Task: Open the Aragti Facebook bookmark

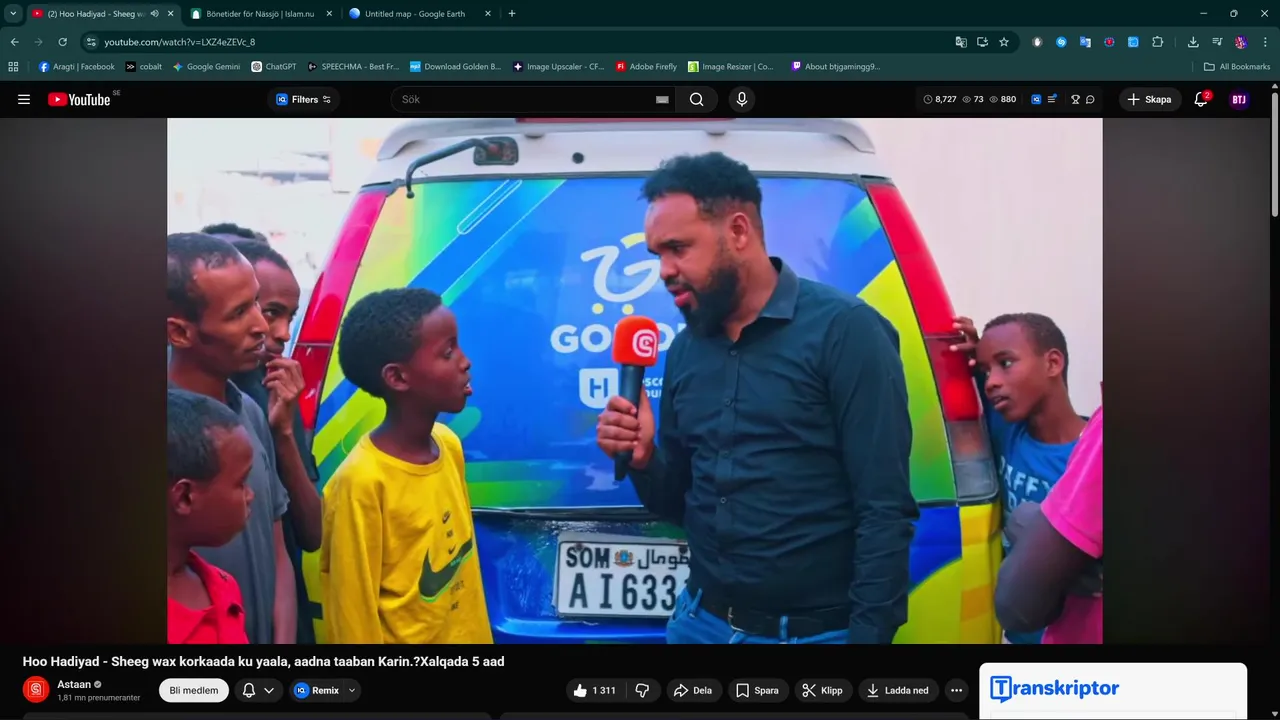Action: [x=77, y=67]
